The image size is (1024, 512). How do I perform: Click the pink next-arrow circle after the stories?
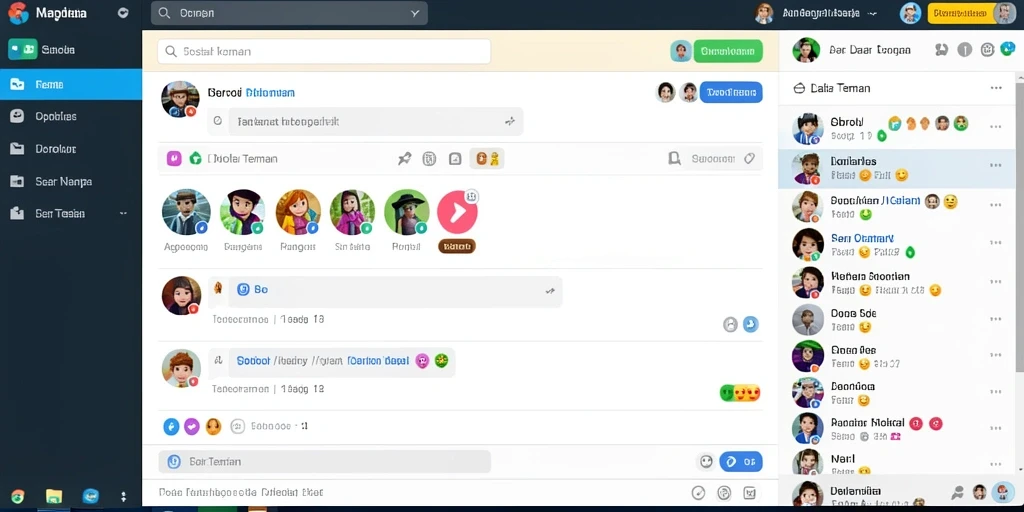click(457, 212)
